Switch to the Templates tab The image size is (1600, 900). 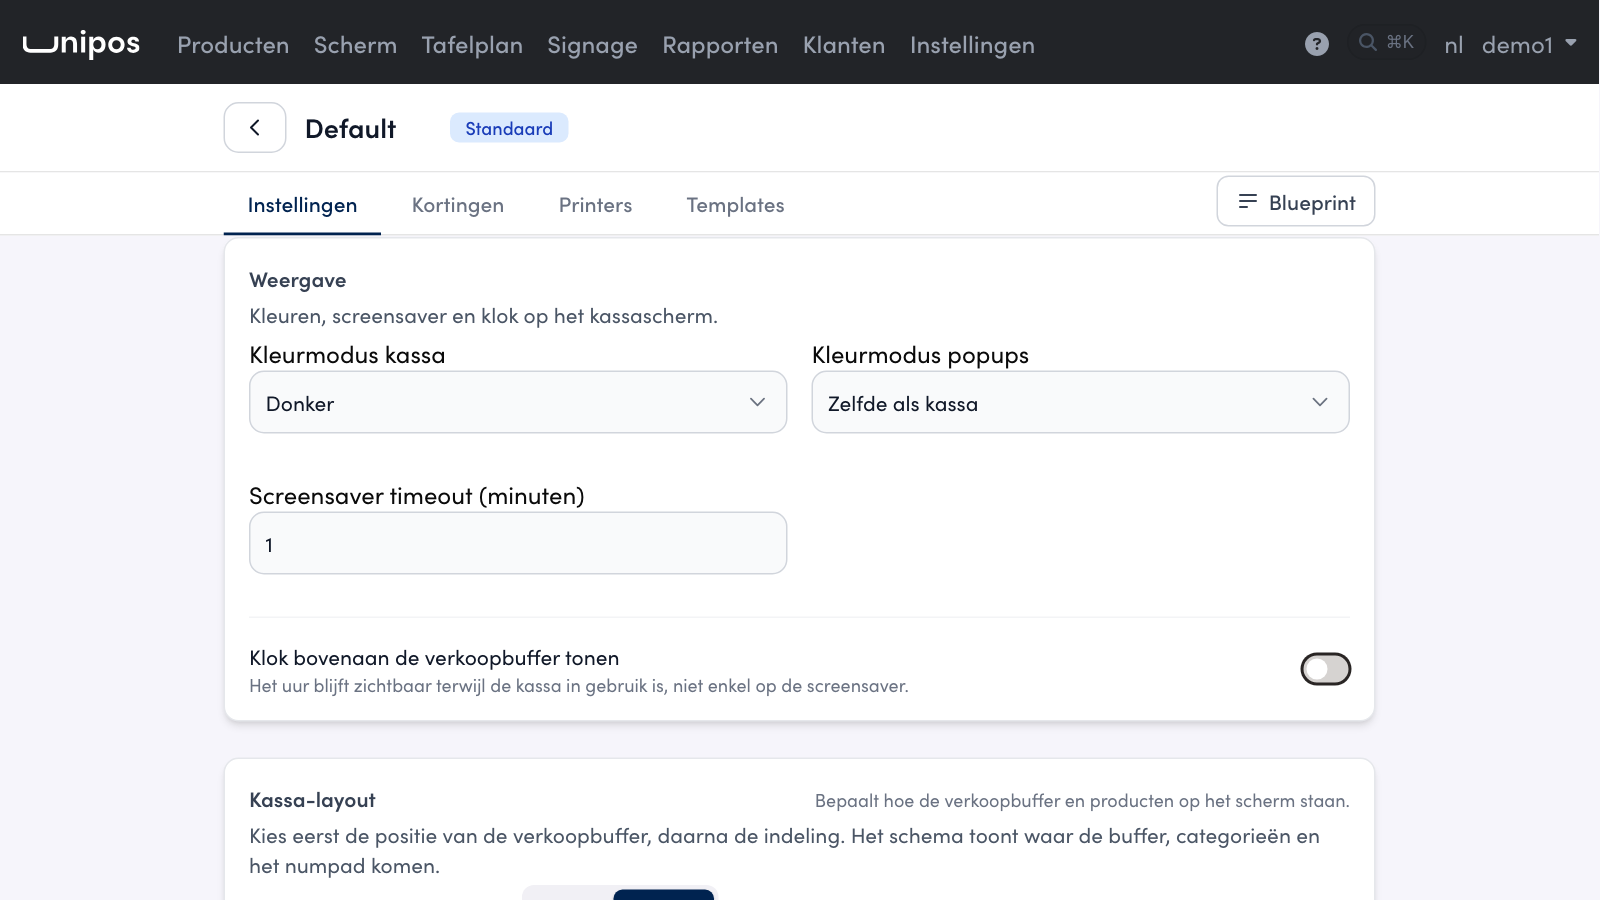tap(735, 205)
